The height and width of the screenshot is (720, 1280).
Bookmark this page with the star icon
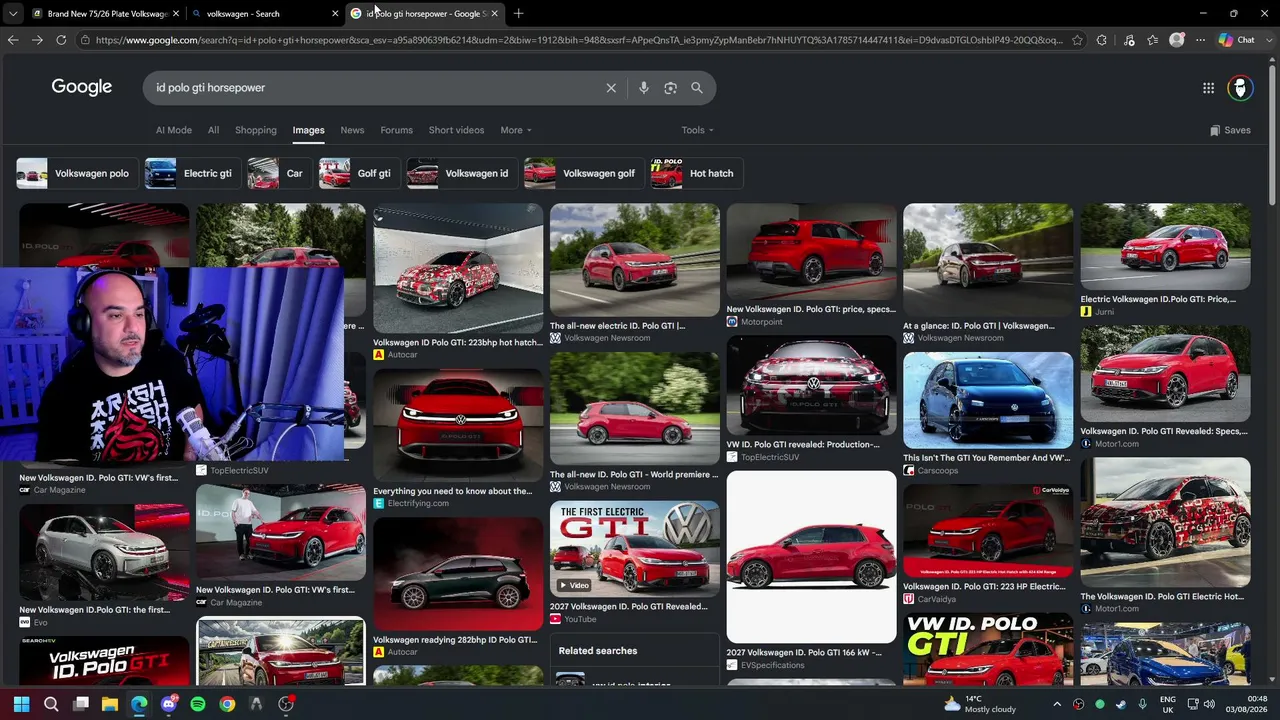tap(1077, 40)
